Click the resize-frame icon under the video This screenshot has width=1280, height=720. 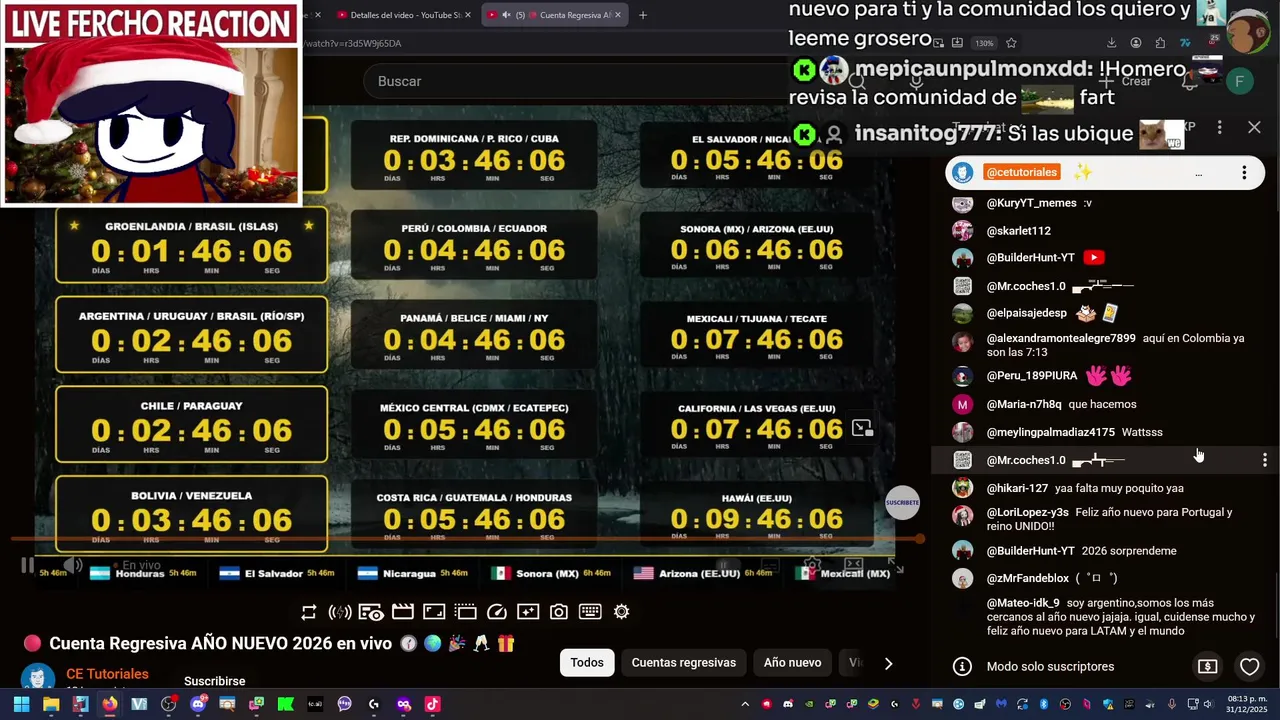click(x=434, y=612)
